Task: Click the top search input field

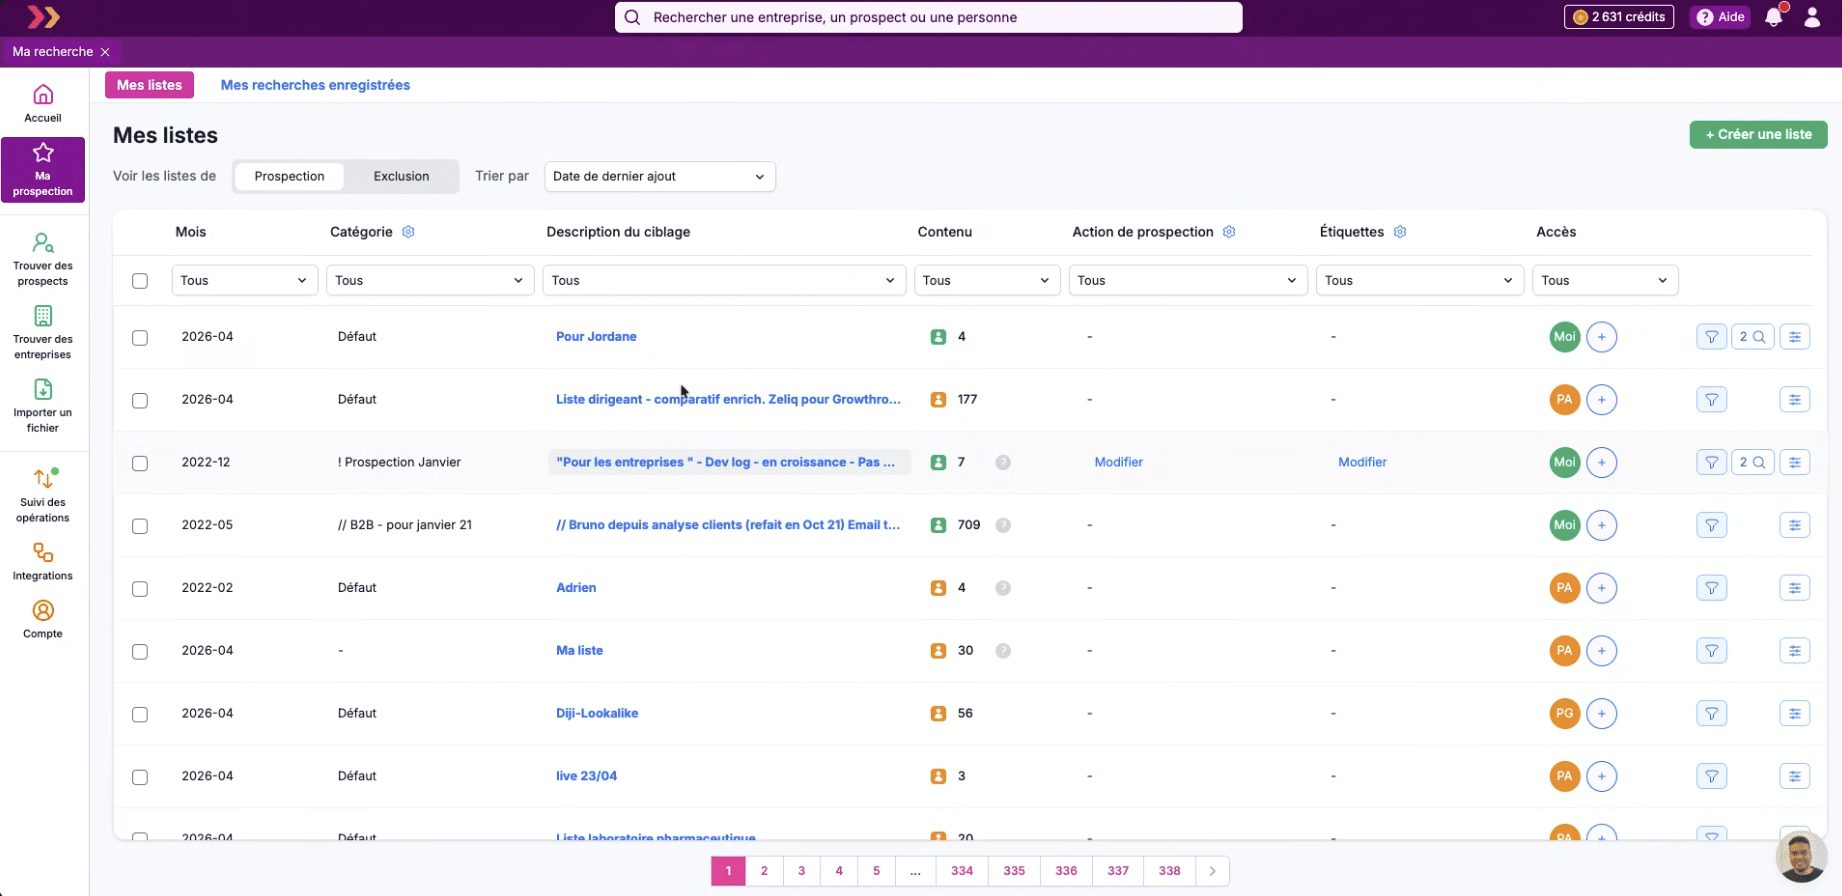Action: coord(928,17)
